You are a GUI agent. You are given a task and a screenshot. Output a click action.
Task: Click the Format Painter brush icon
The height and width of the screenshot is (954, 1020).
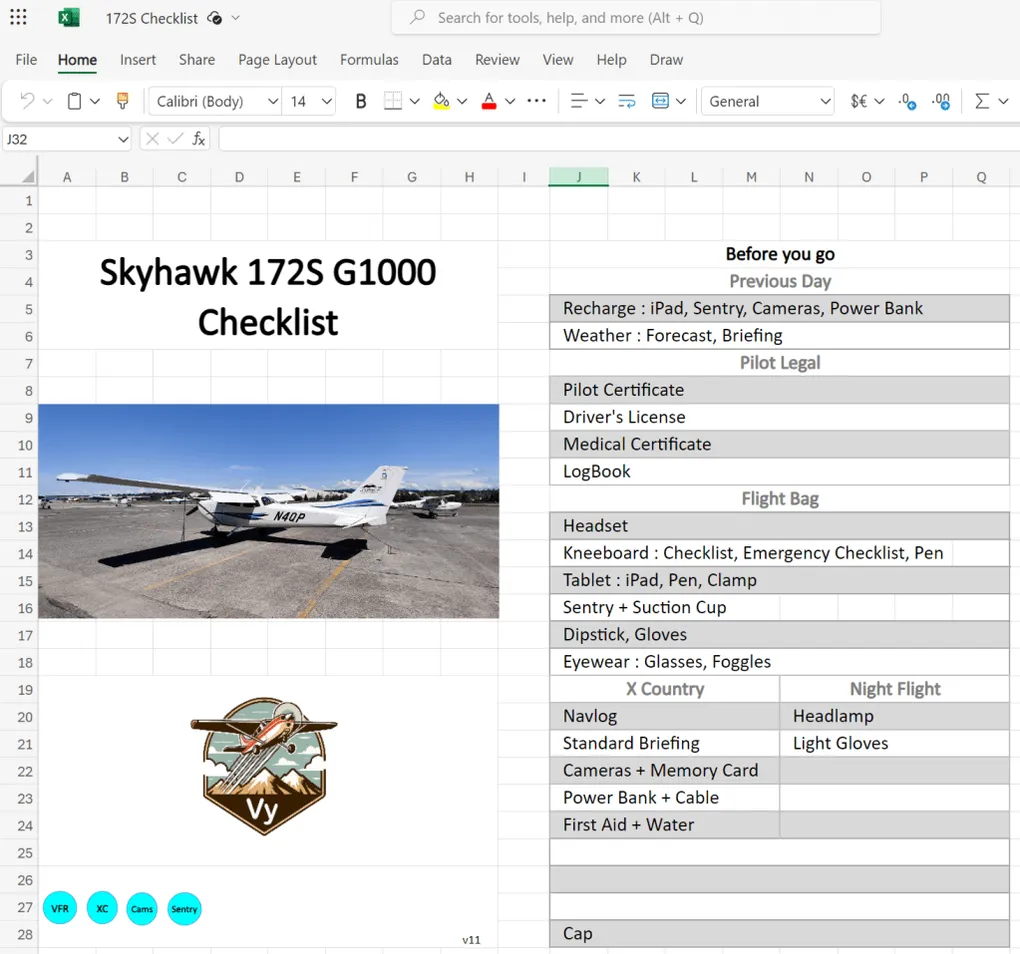coord(123,101)
